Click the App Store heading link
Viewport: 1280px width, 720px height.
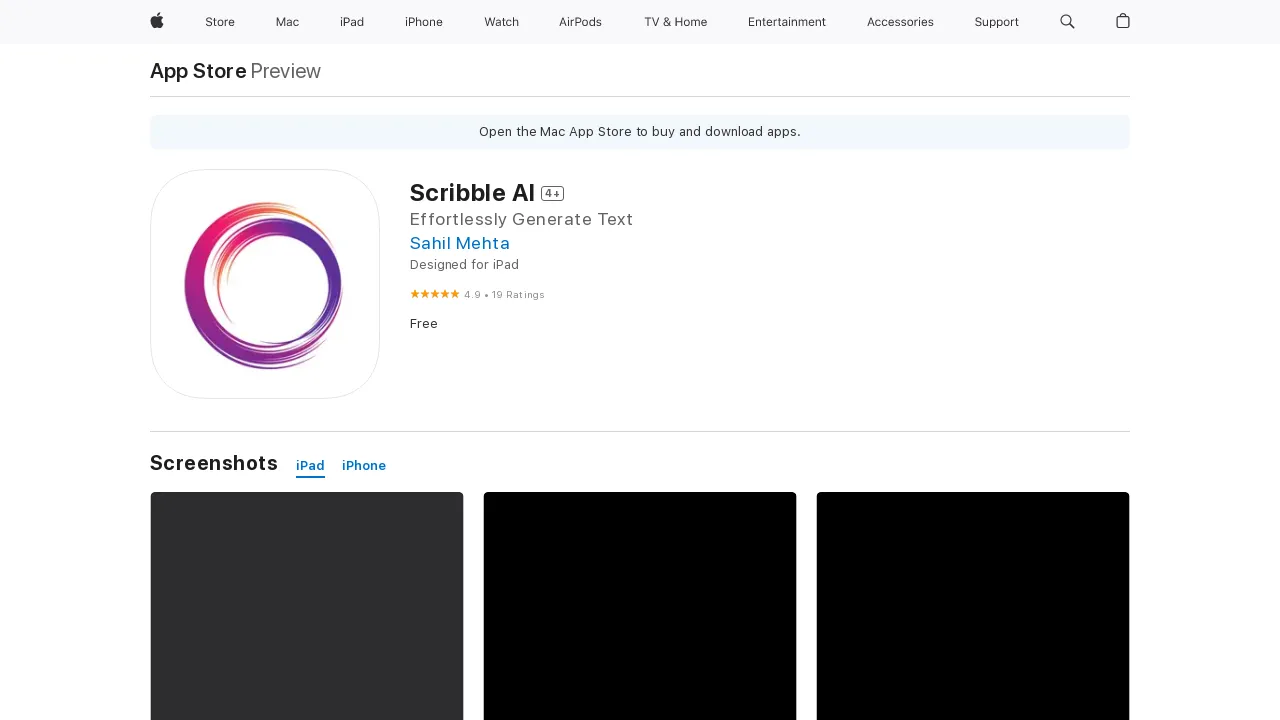click(x=198, y=71)
